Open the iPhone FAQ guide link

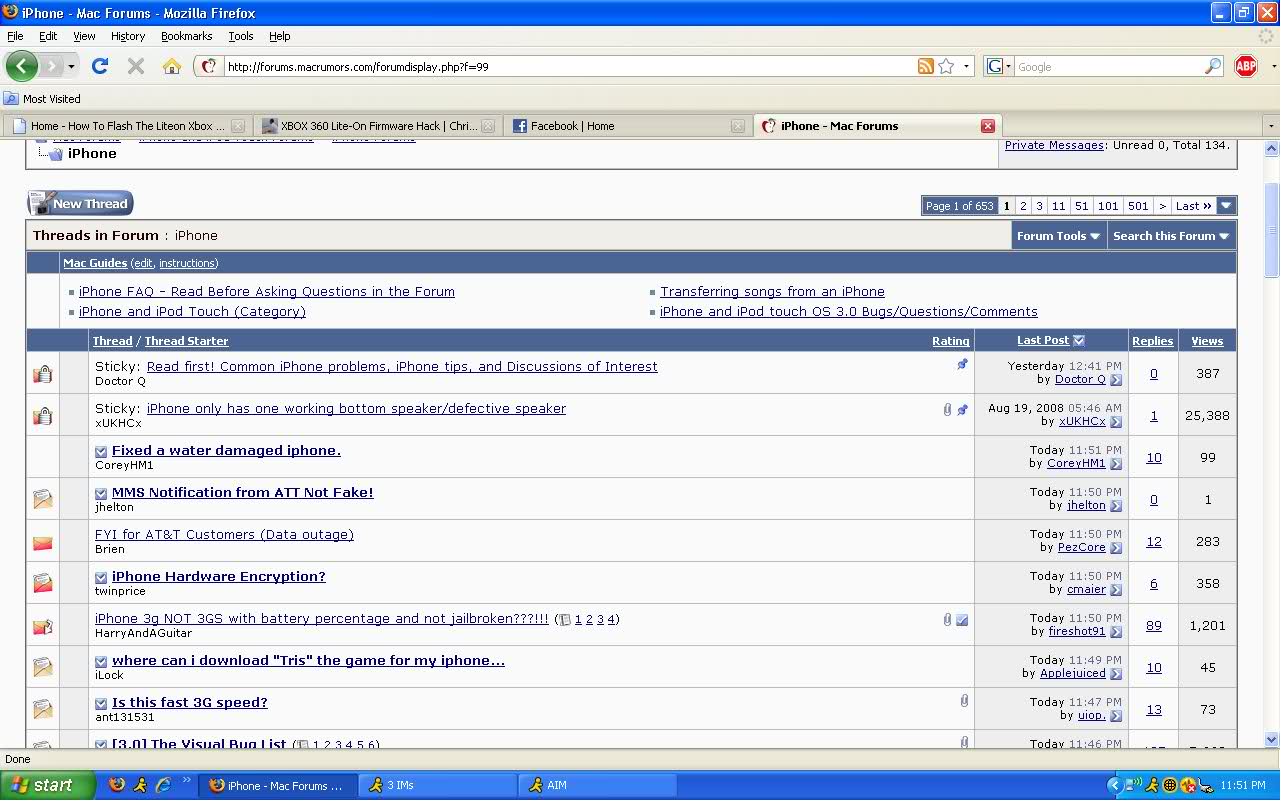pos(267,292)
